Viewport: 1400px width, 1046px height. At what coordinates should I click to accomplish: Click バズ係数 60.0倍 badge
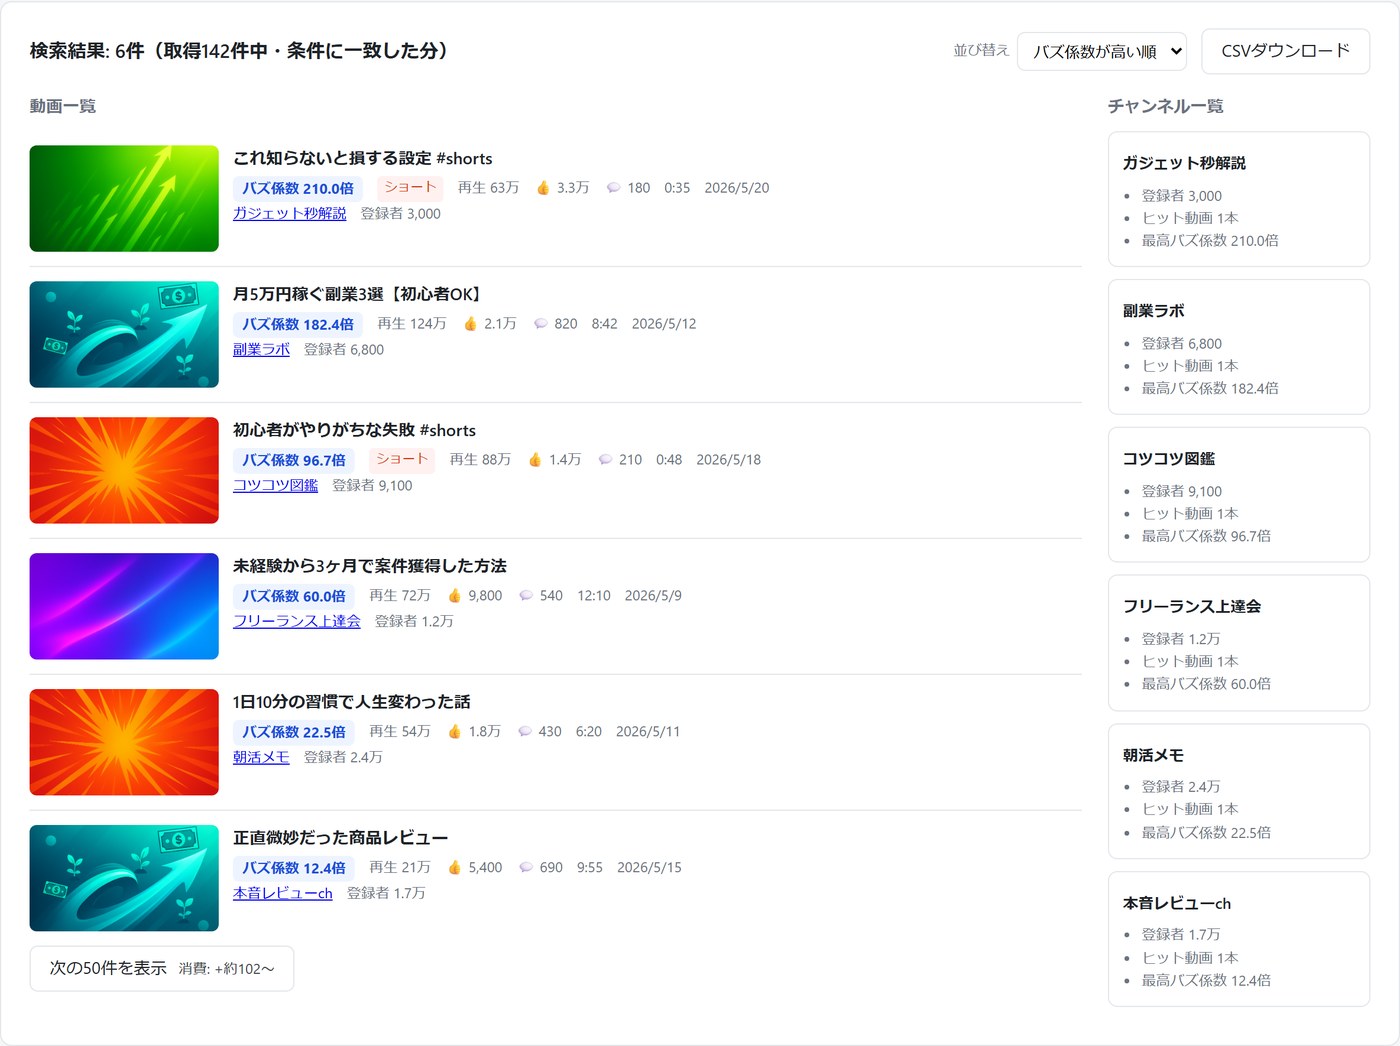coord(293,596)
